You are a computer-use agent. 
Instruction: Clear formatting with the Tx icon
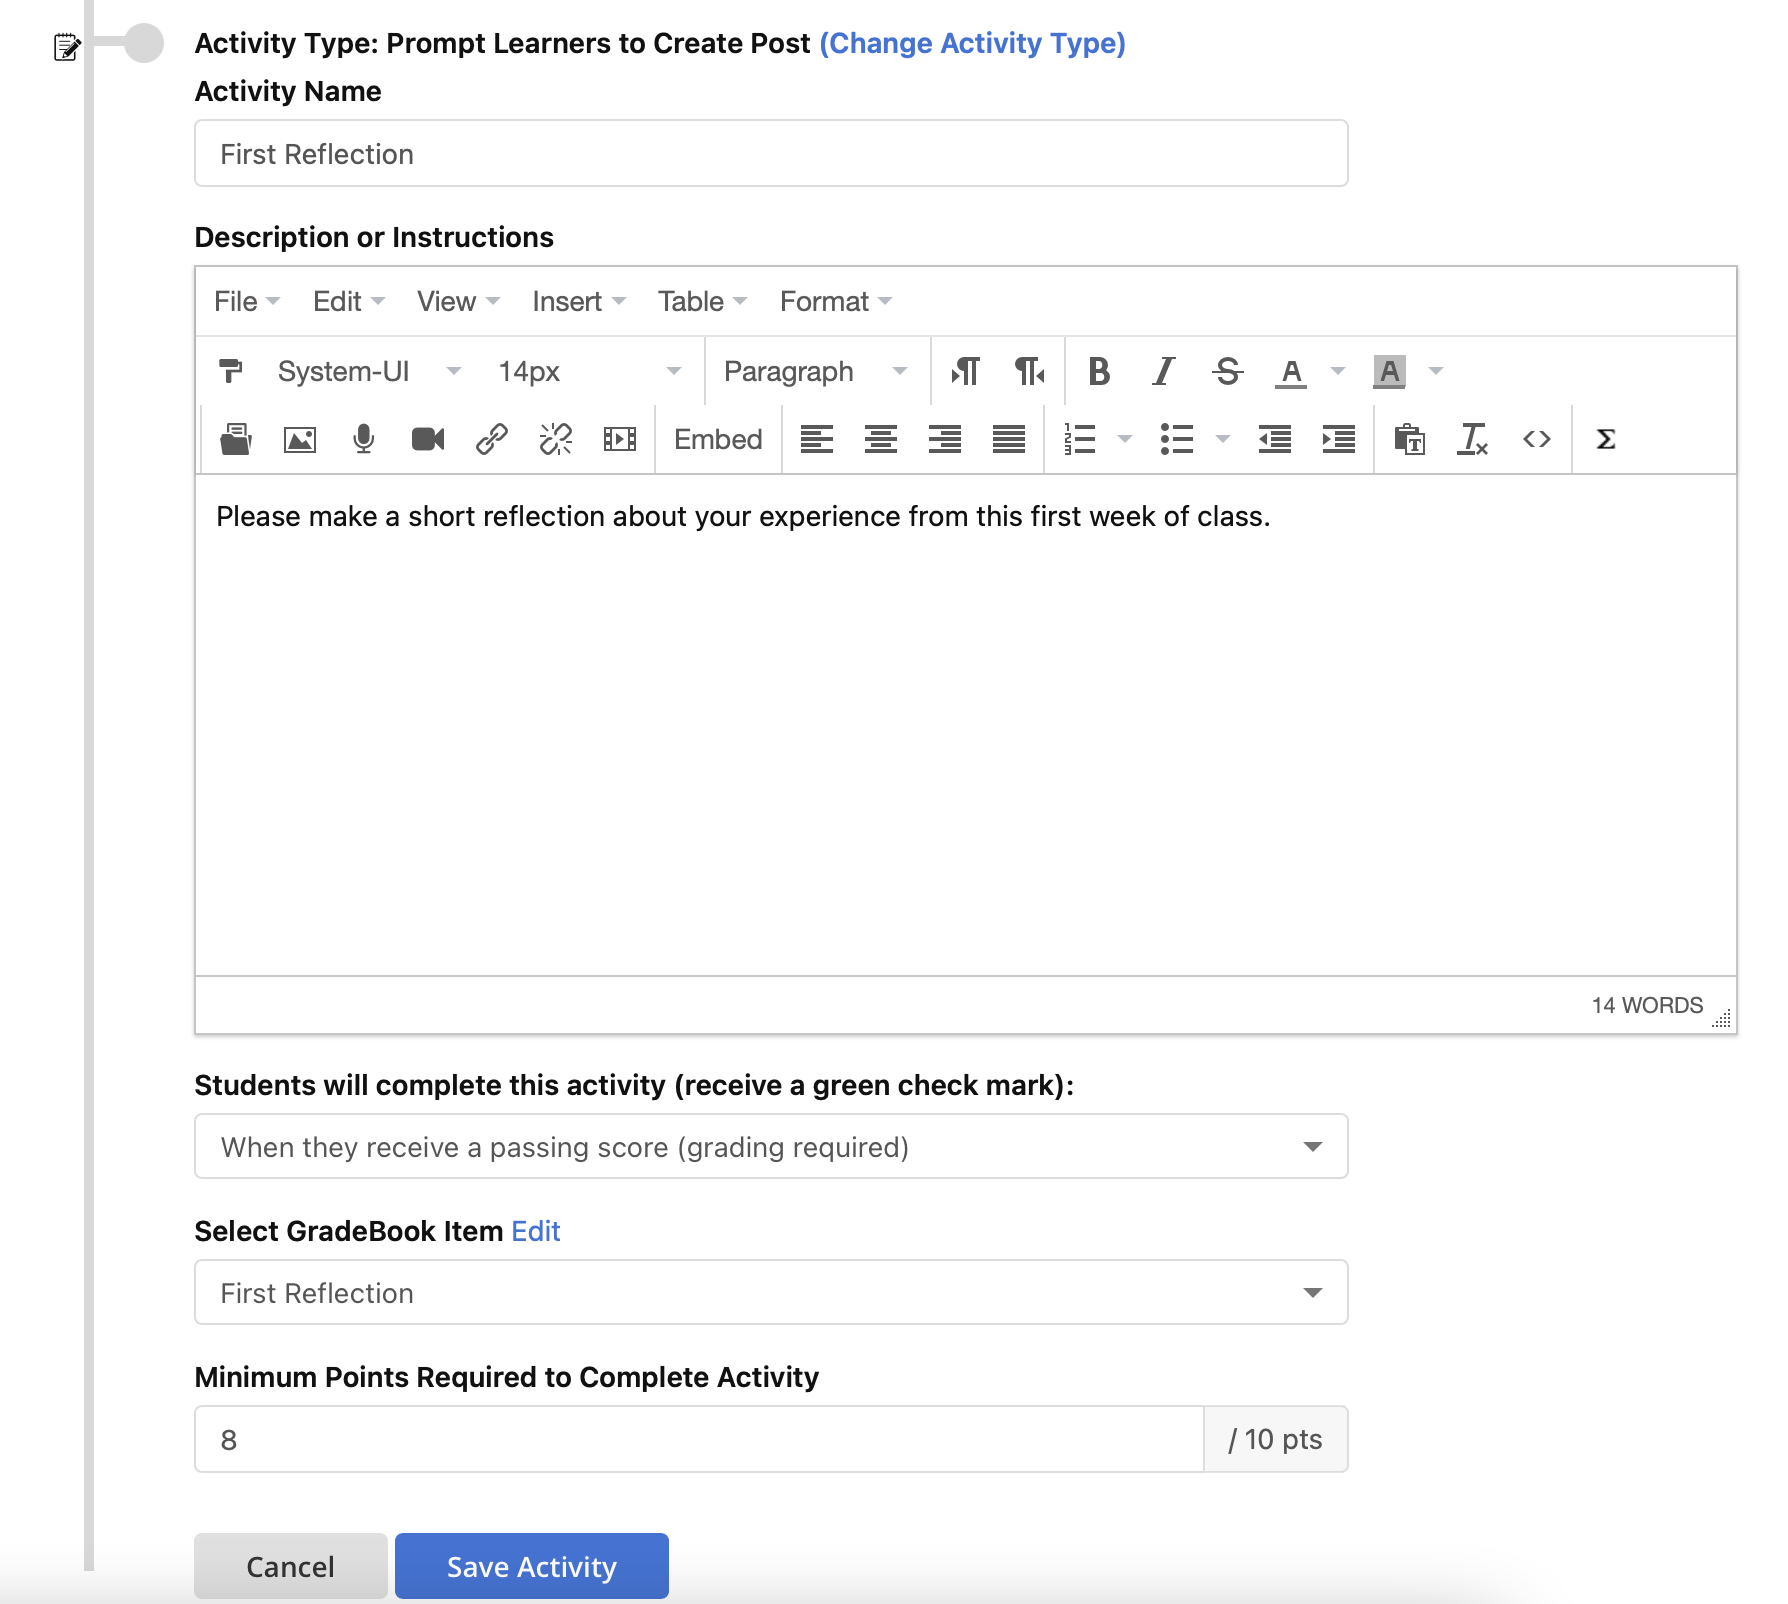(x=1474, y=439)
